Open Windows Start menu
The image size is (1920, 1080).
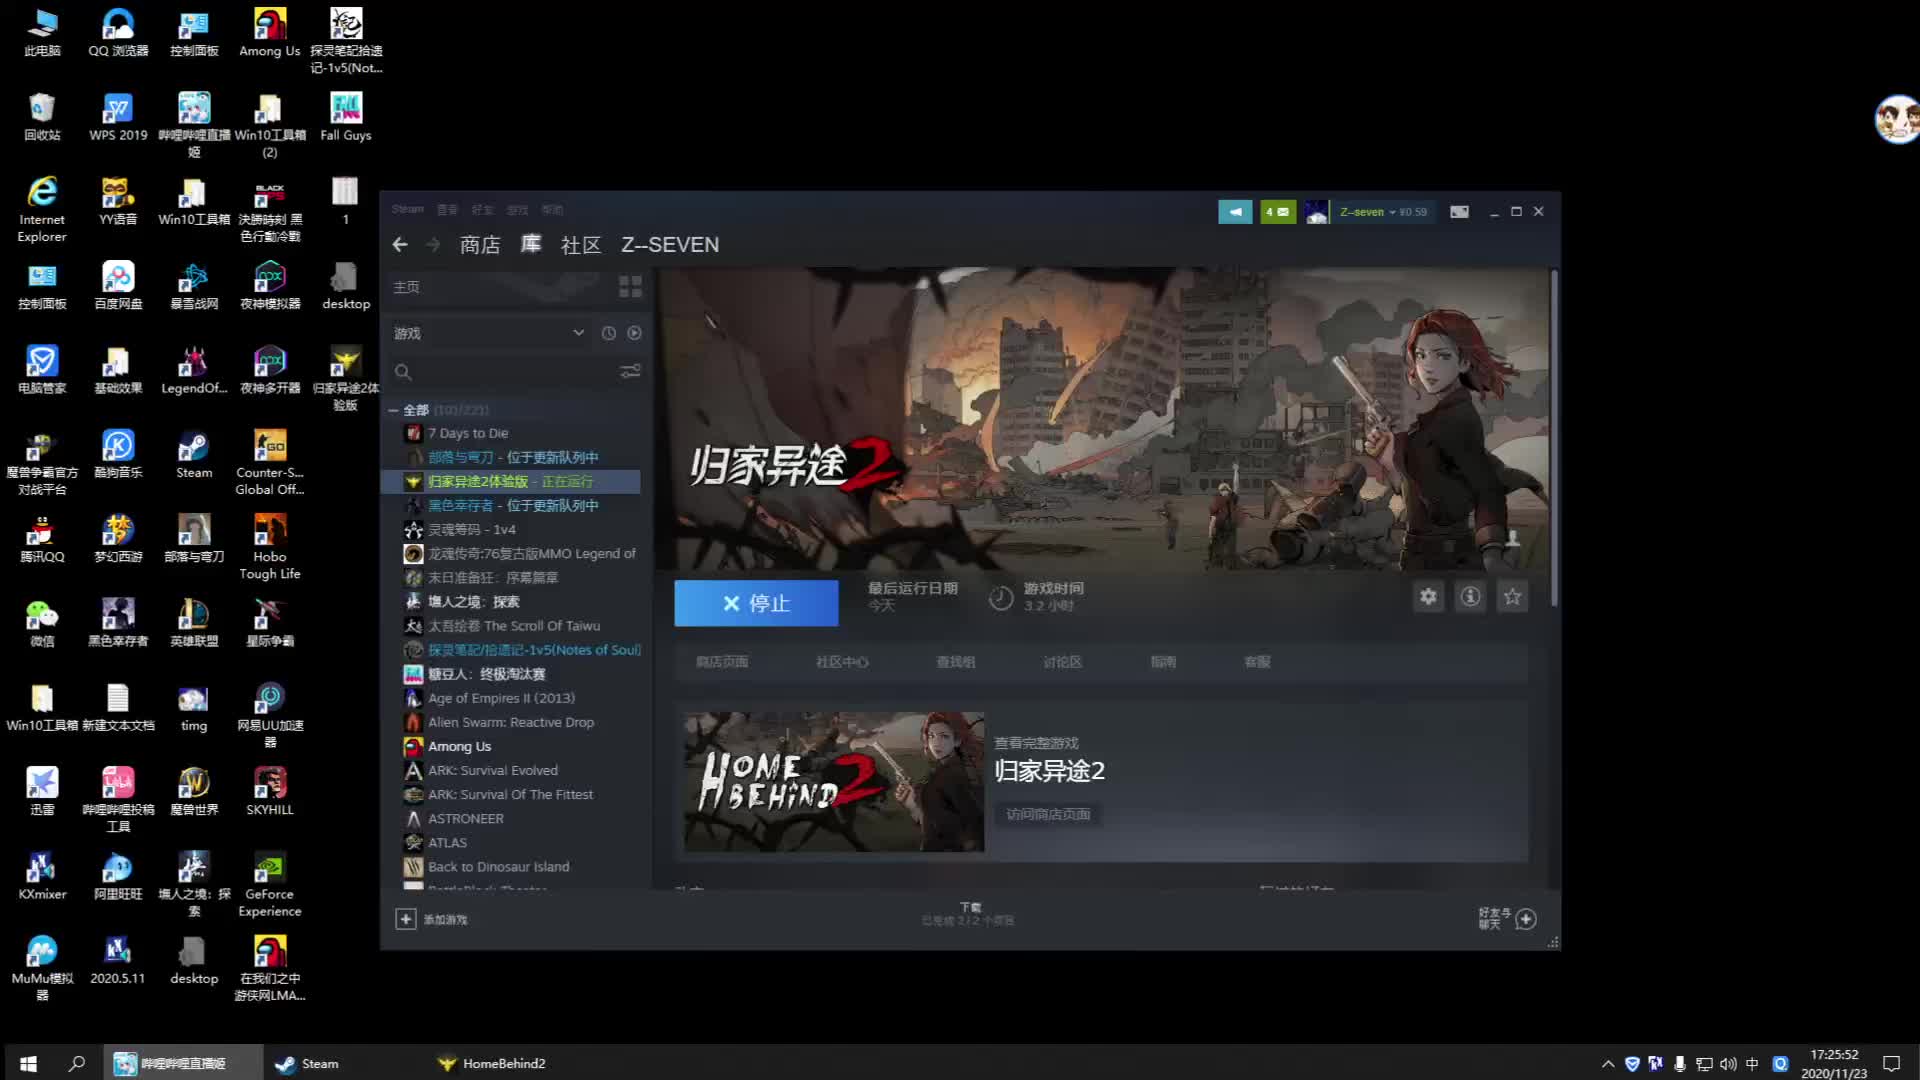point(28,1063)
